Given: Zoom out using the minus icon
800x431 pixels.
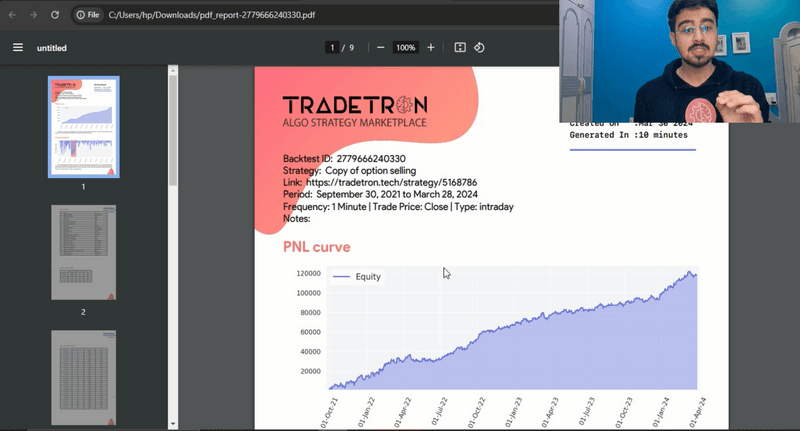Looking at the screenshot, I should coord(380,48).
